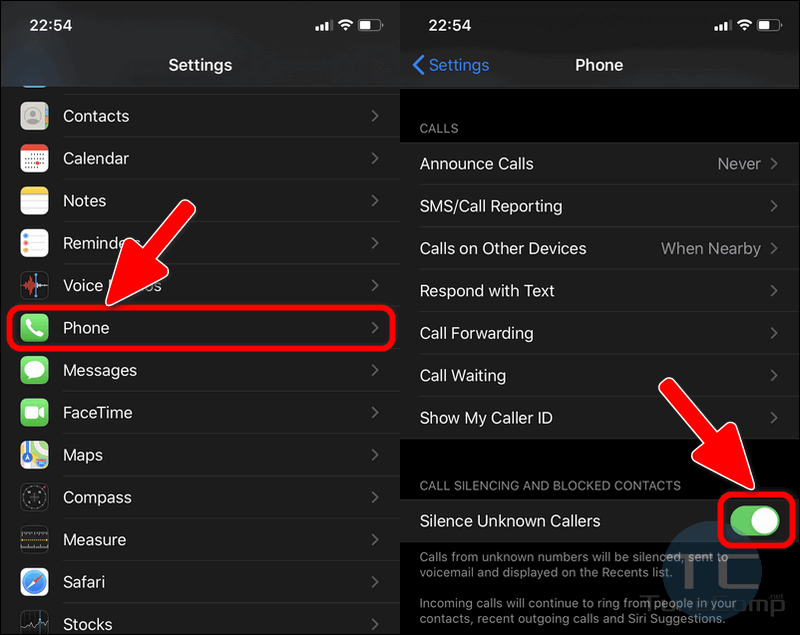Expand the Calendar row chevron

375,158
